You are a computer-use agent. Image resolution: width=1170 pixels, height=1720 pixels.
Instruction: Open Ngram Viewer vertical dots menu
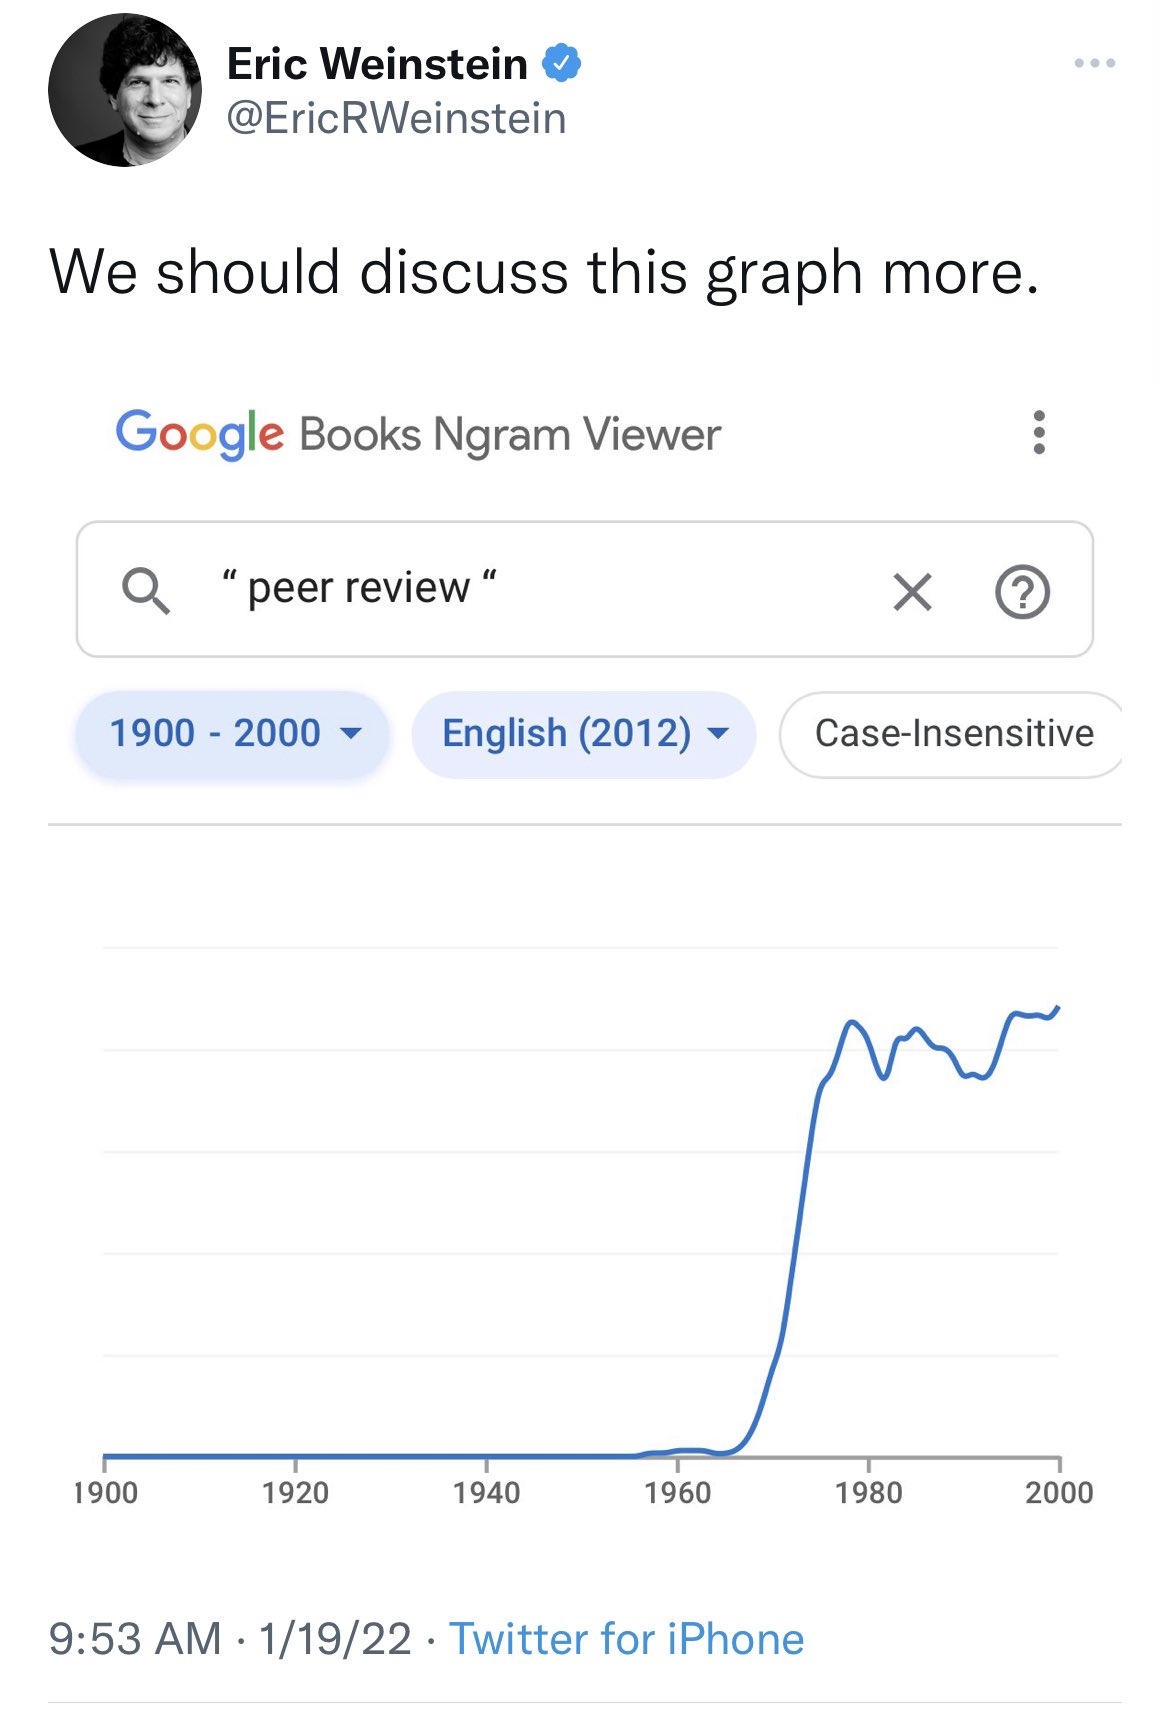[1039, 432]
